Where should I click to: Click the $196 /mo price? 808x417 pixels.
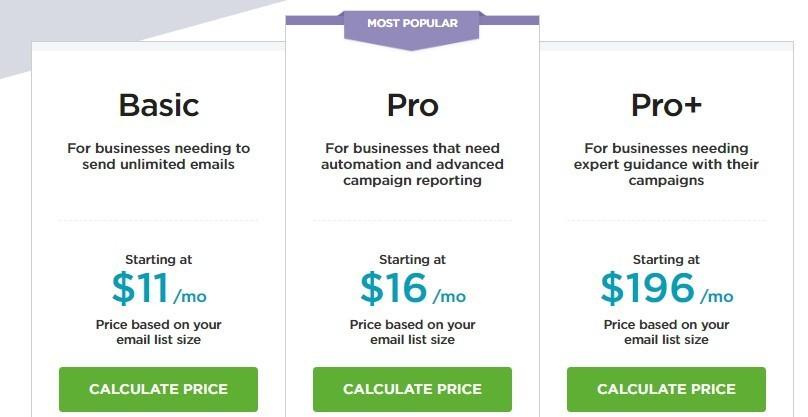pyautogui.click(x=666, y=288)
